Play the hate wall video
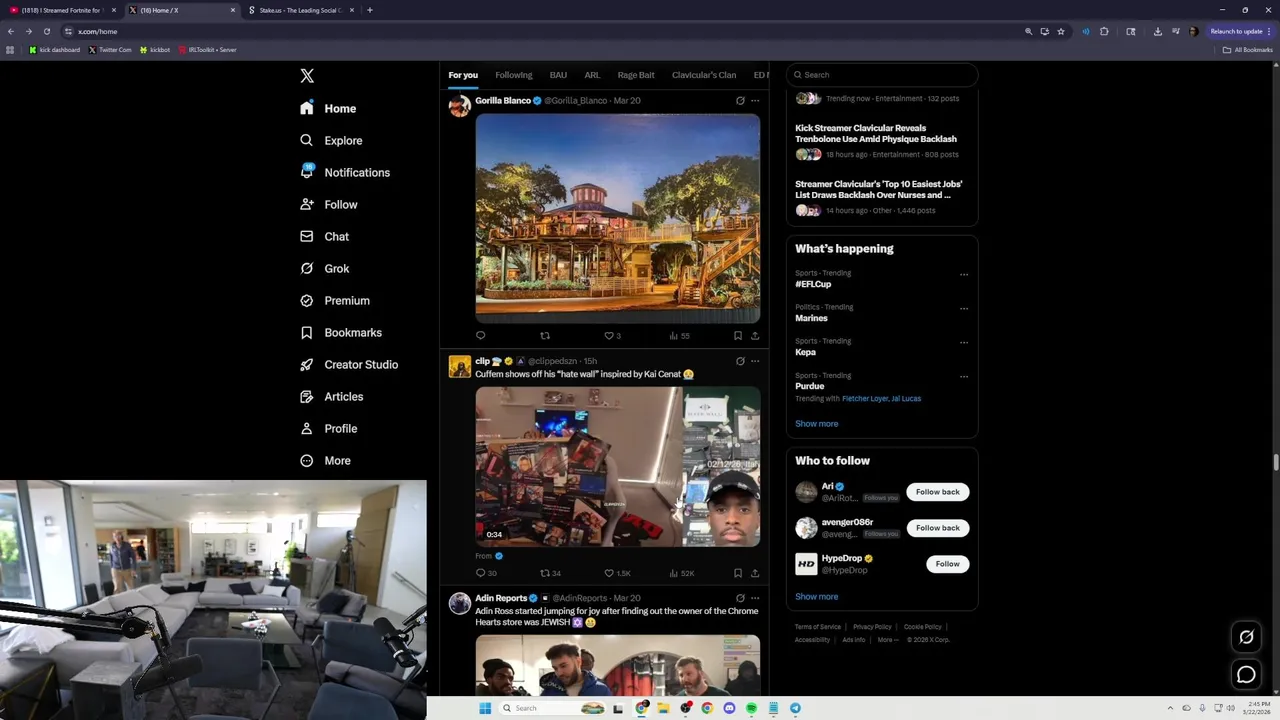 (x=618, y=467)
